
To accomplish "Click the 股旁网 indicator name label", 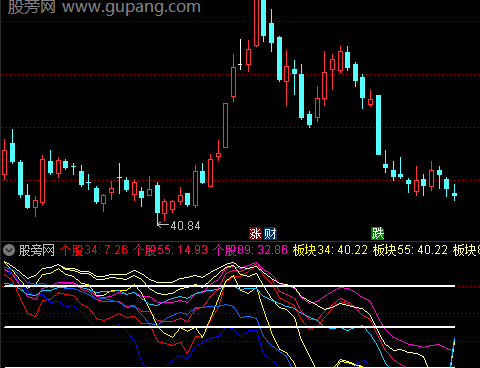I will [x=37, y=250].
